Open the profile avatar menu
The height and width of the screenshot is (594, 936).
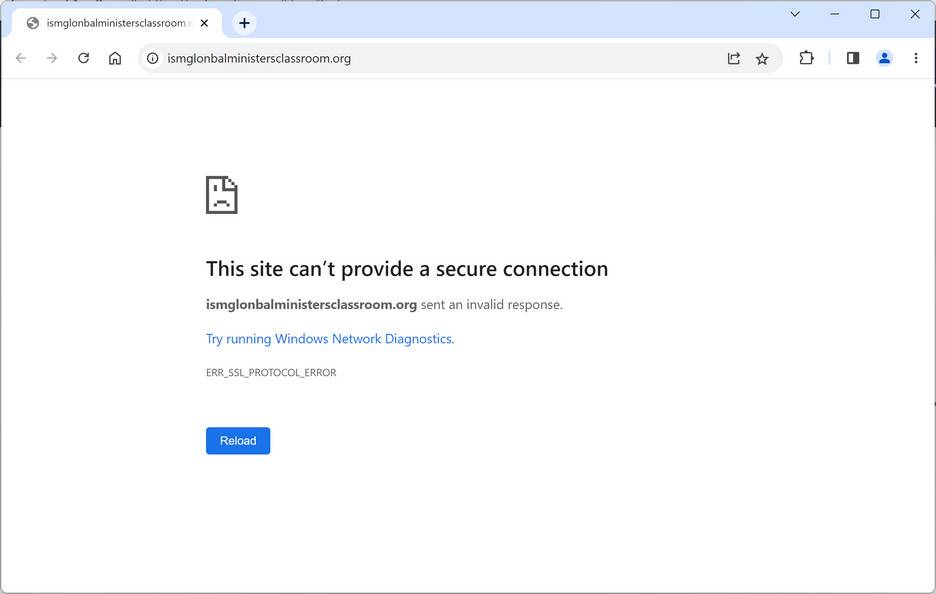(884, 58)
